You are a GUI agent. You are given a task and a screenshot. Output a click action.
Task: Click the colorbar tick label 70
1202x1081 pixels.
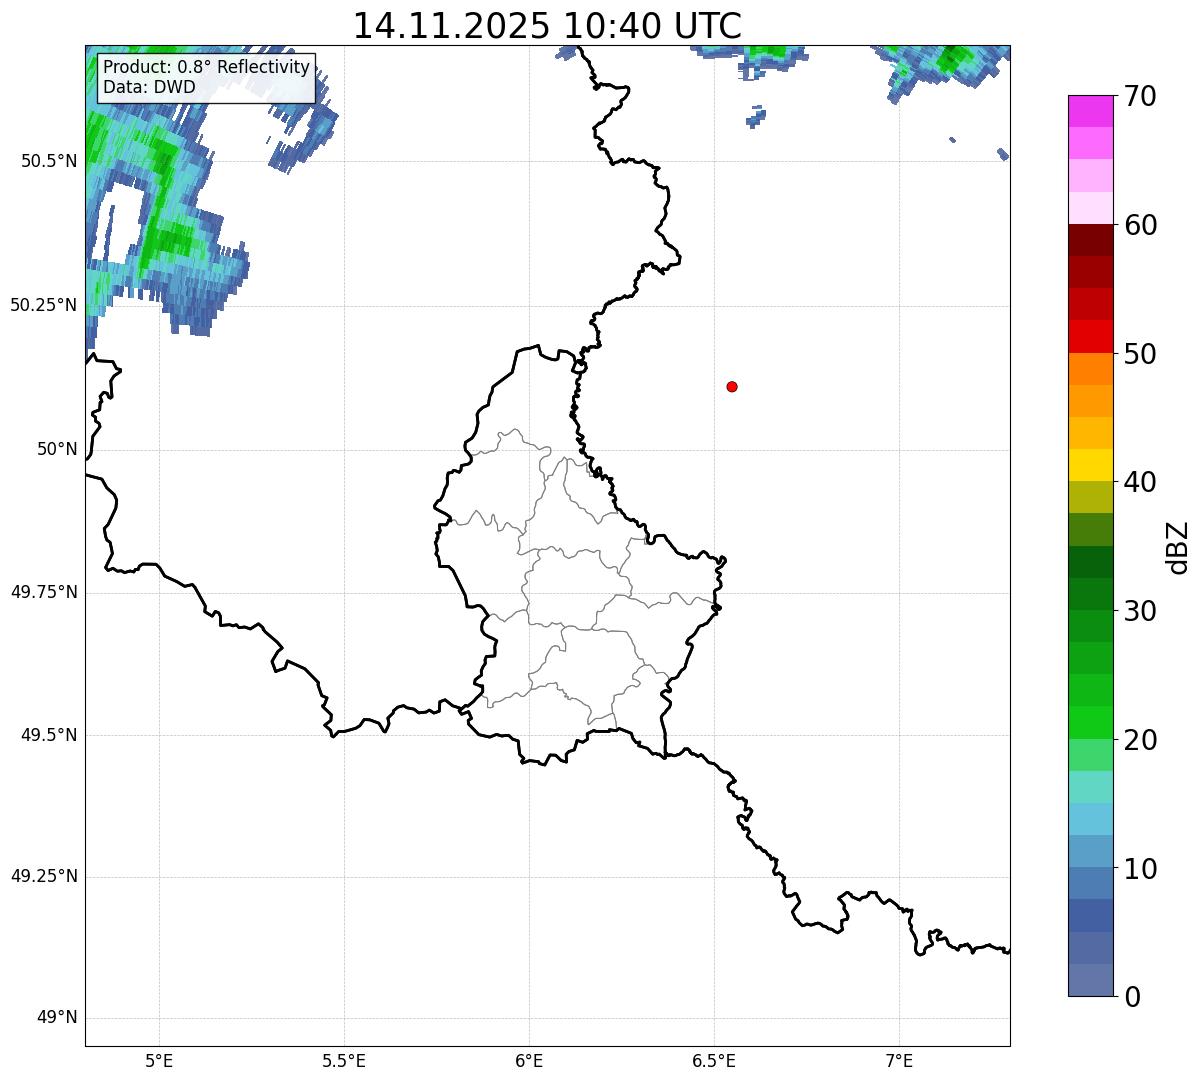[x=1140, y=97]
